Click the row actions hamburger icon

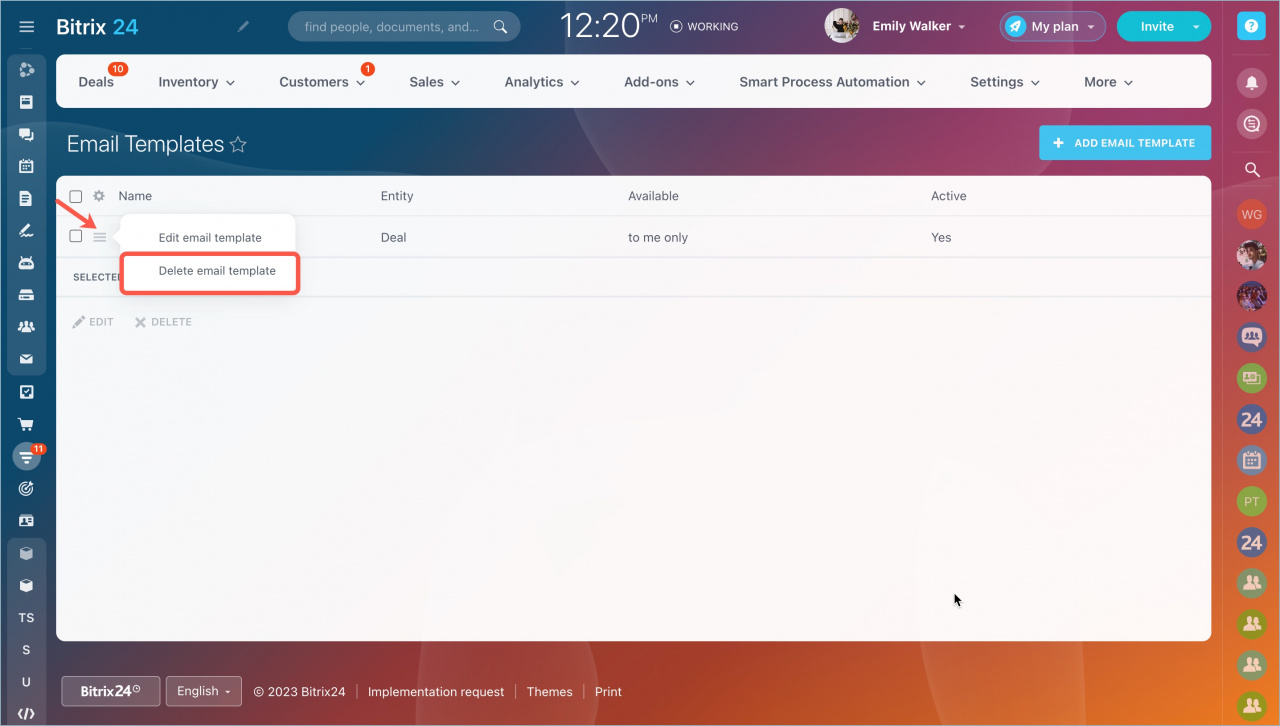point(100,237)
